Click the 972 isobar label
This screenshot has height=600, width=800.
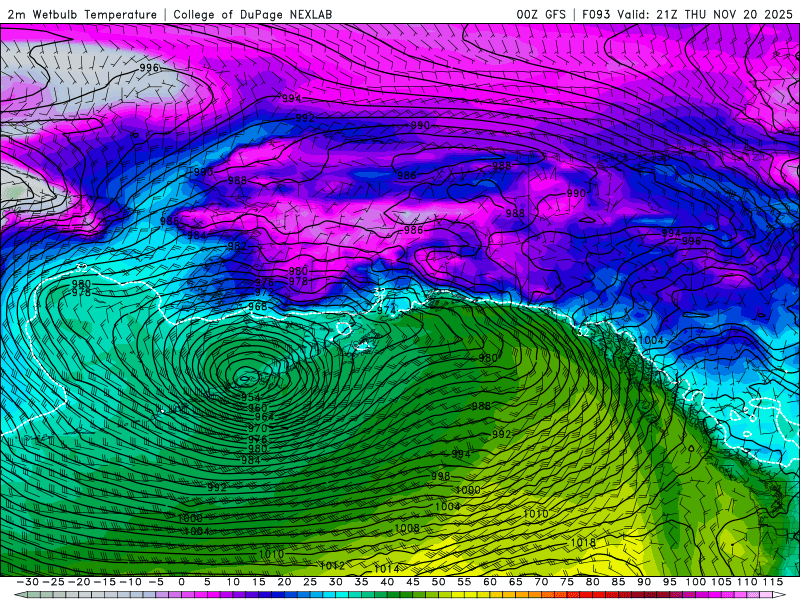[264, 292]
